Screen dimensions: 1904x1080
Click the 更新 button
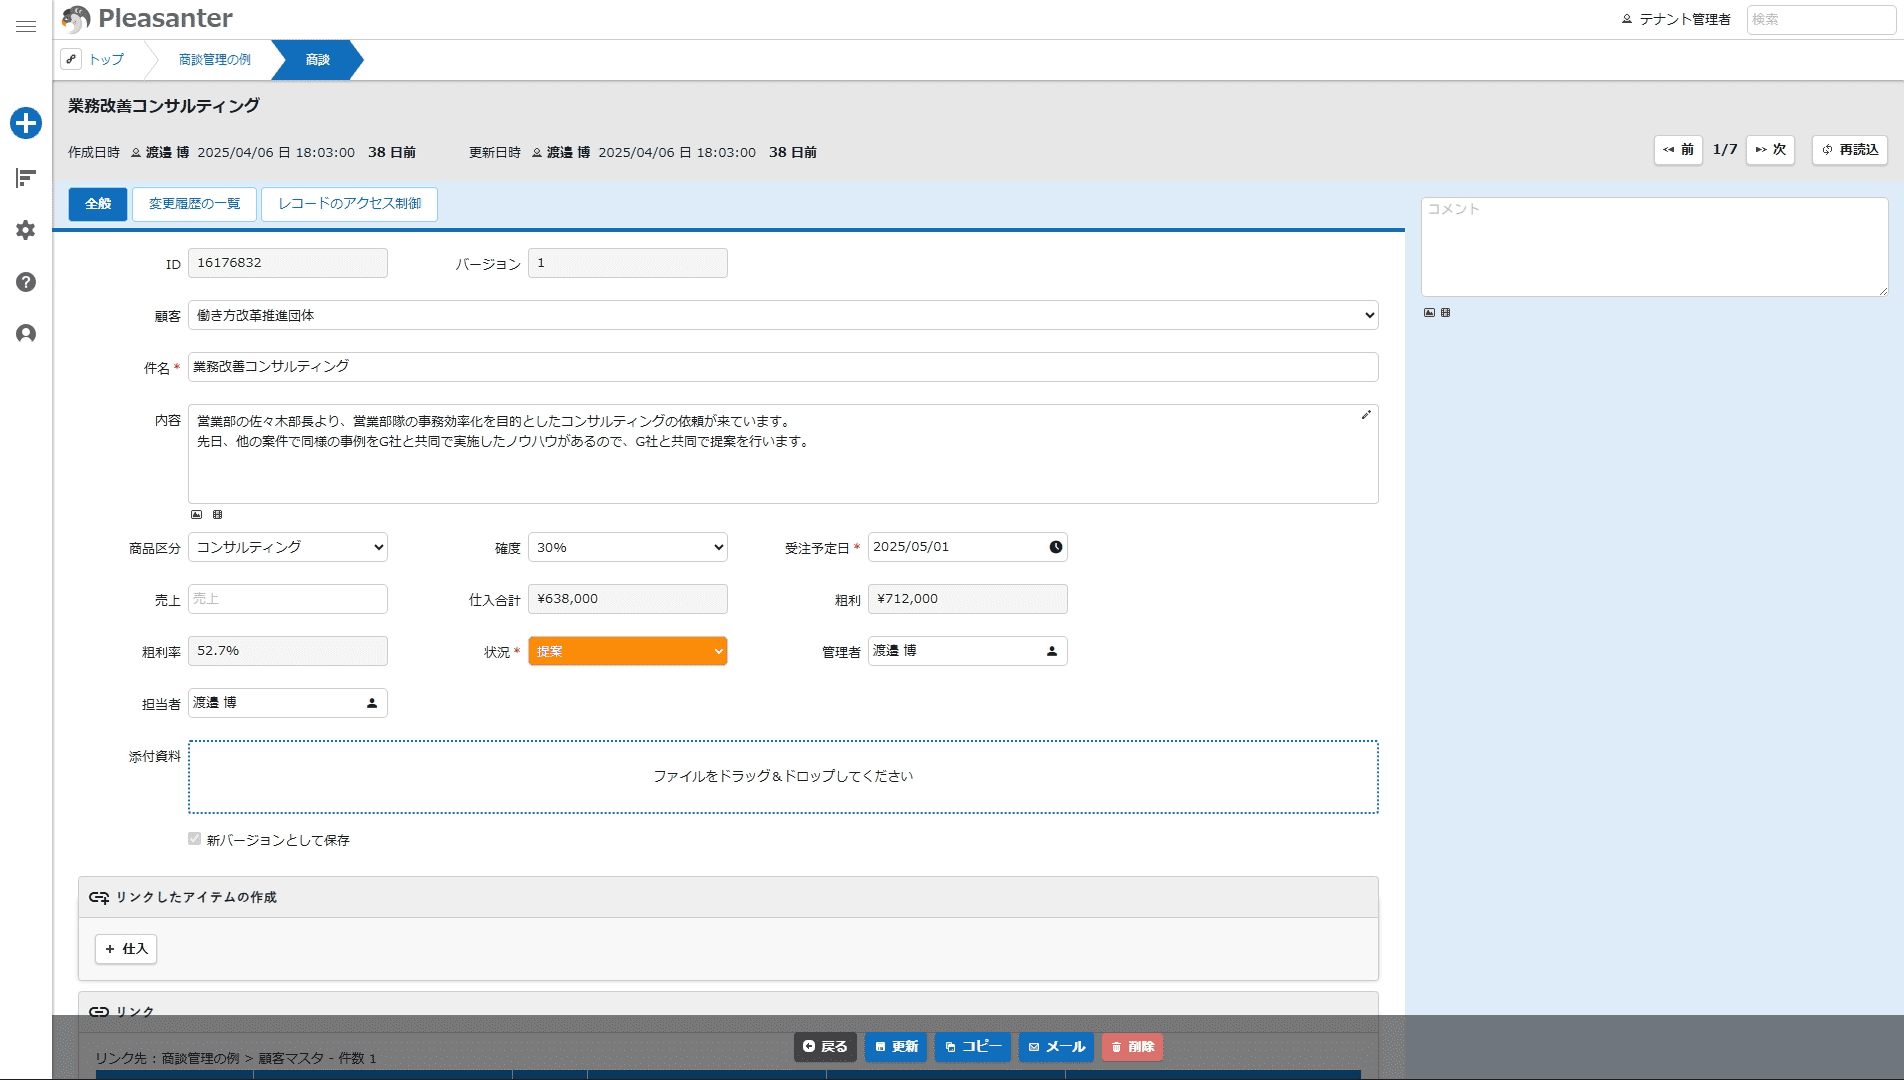(896, 1047)
